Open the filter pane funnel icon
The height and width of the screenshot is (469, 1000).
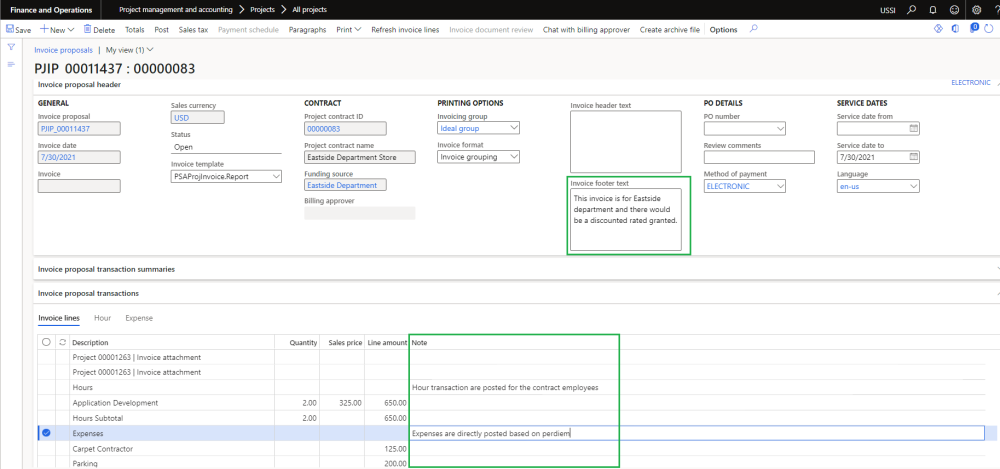(x=11, y=47)
